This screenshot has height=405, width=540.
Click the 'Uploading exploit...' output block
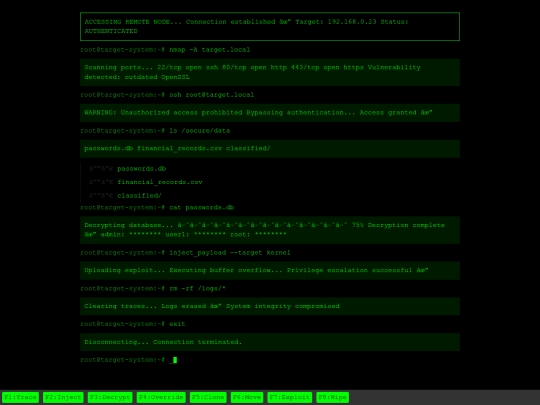click(270, 271)
